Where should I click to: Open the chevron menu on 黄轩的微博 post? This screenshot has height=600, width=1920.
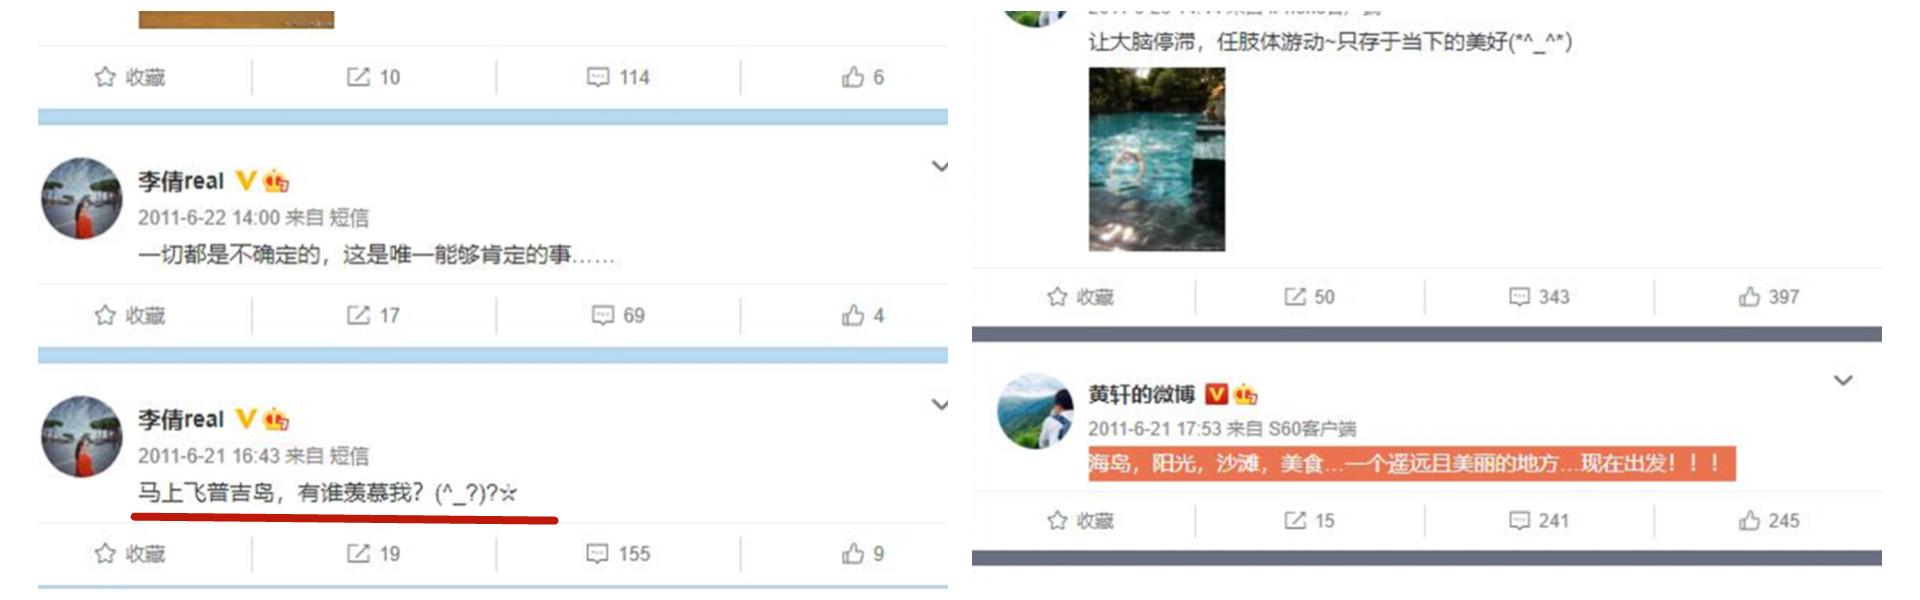click(1843, 380)
